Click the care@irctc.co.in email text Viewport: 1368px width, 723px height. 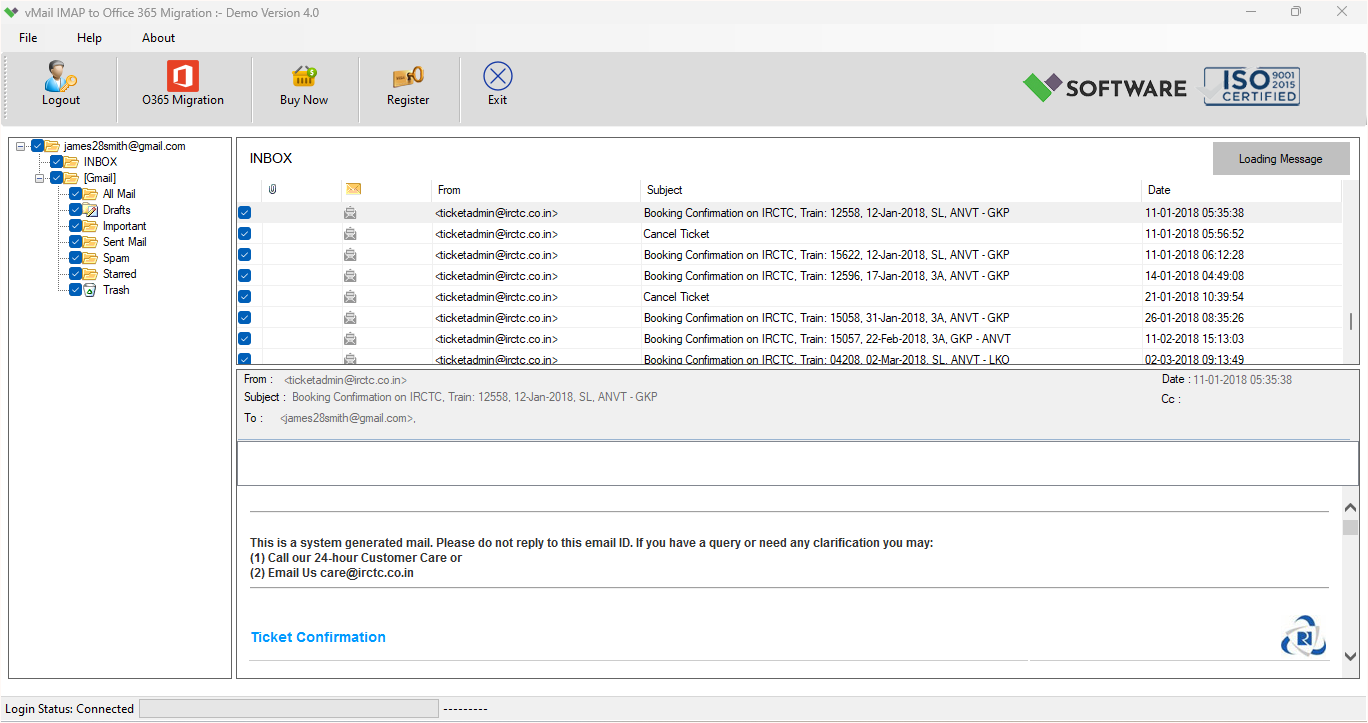(367, 573)
